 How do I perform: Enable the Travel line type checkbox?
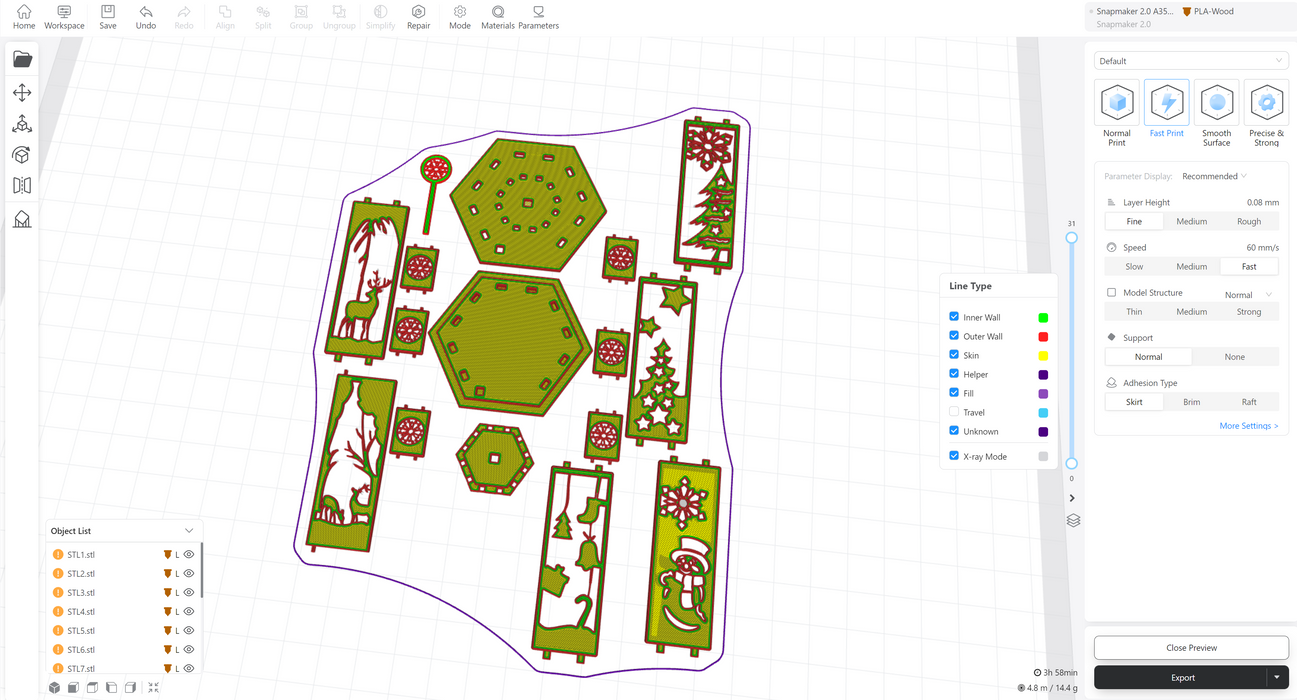954,412
